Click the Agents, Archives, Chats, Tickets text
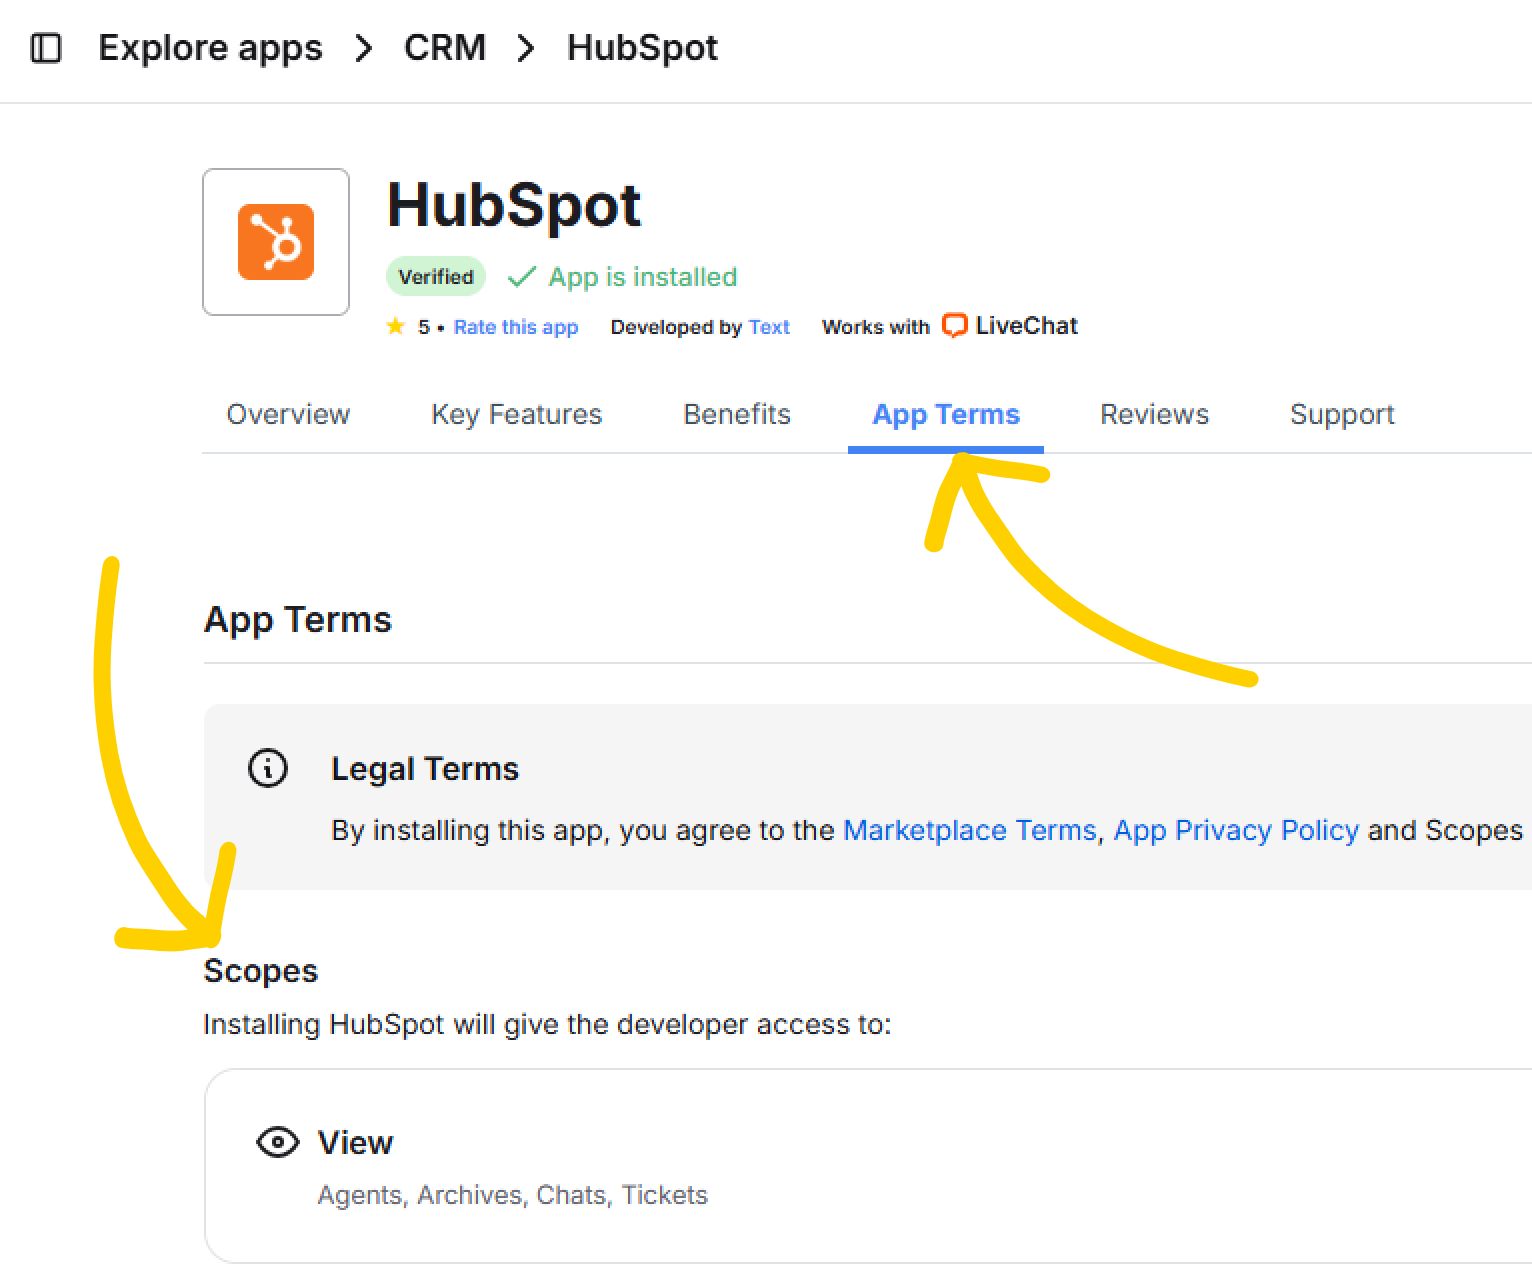This screenshot has width=1532, height=1274. (513, 1195)
